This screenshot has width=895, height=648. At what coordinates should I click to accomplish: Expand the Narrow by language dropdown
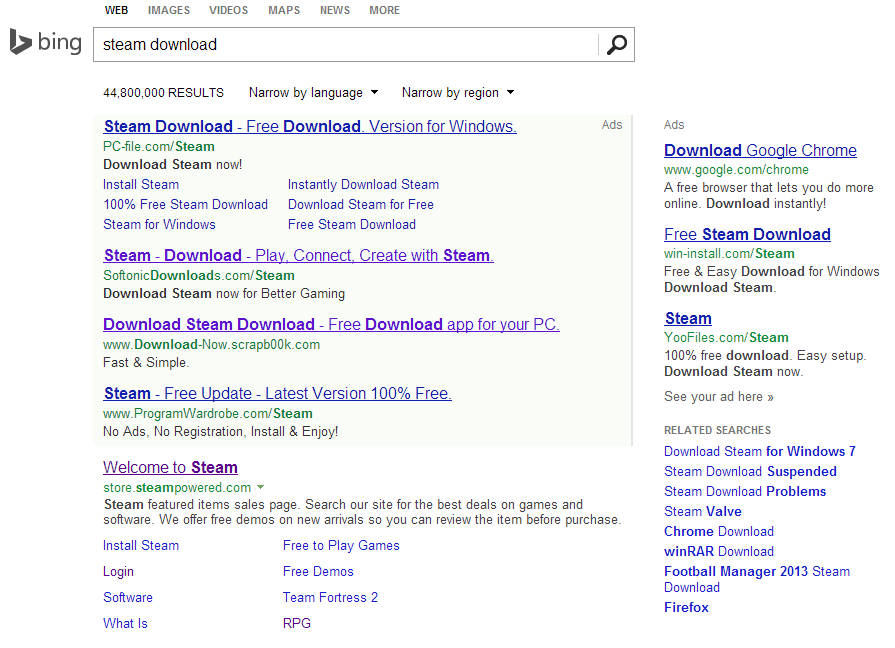313,92
